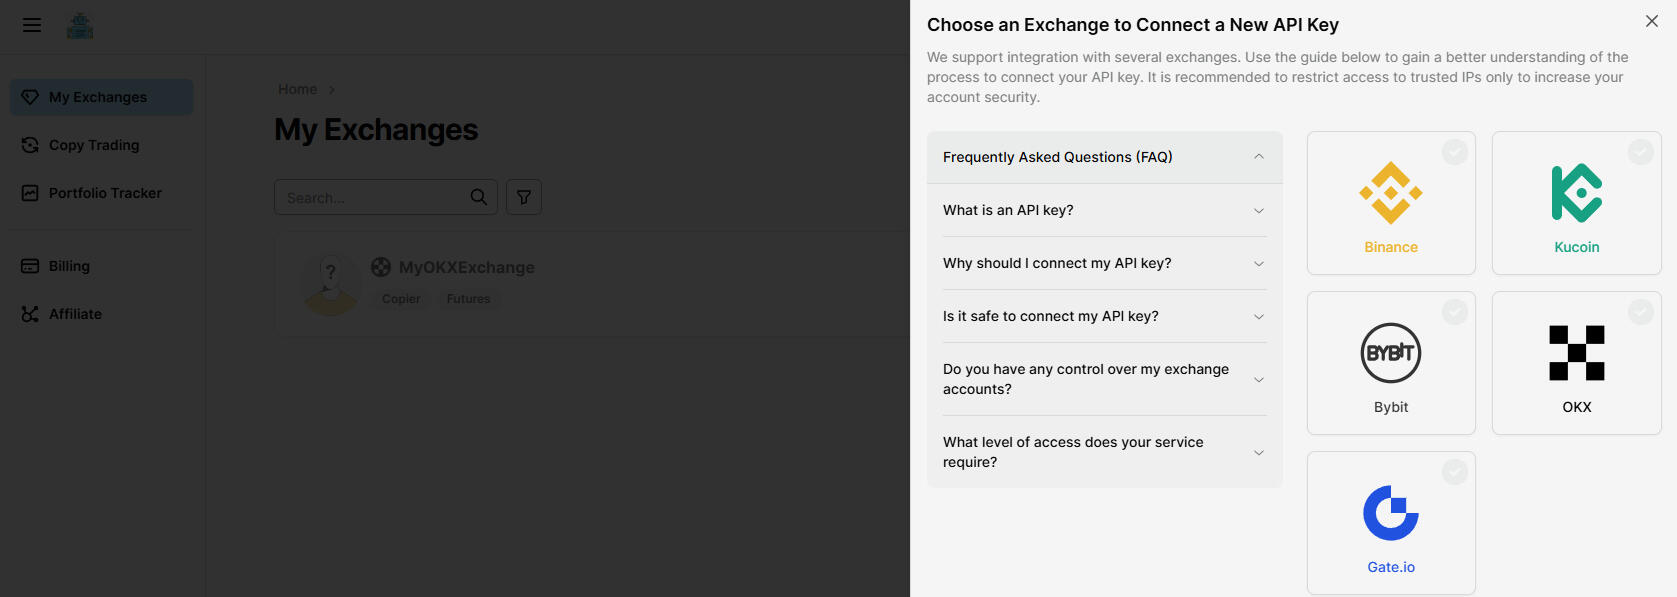The image size is (1677, 597).
Task: Choose the Bybit logo icon
Action: [x=1390, y=353]
